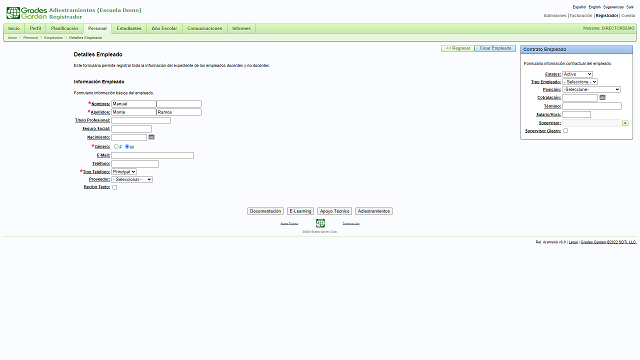Toggle the Supervisor Global checkbox

566,131
